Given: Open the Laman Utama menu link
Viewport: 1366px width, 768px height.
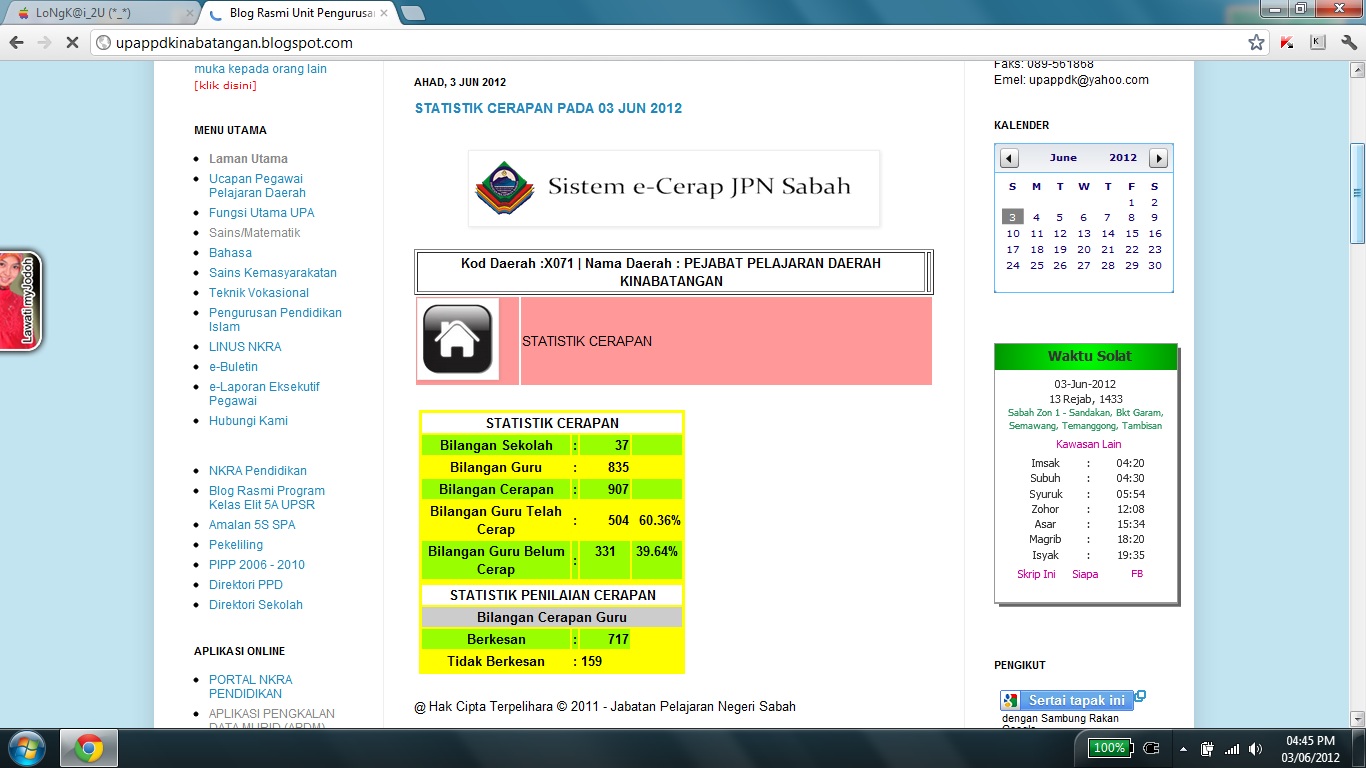Looking at the screenshot, I should pyautogui.click(x=248, y=158).
